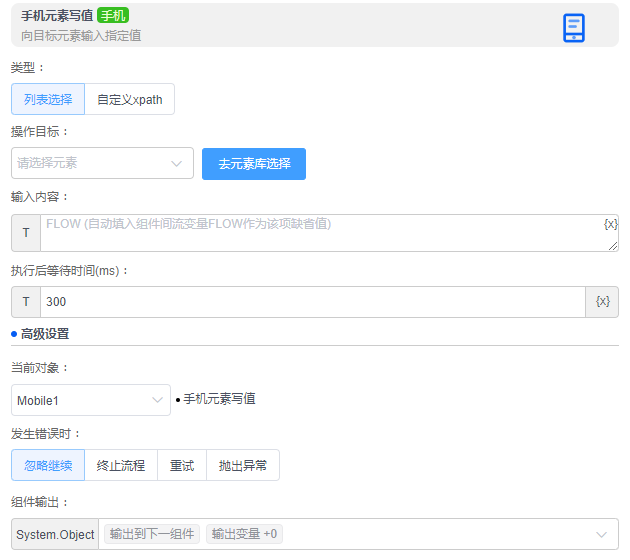The width and height of the screenshot is (630, 560).
Task: Choose 重试 on error
Action: (x=182, y=465)
